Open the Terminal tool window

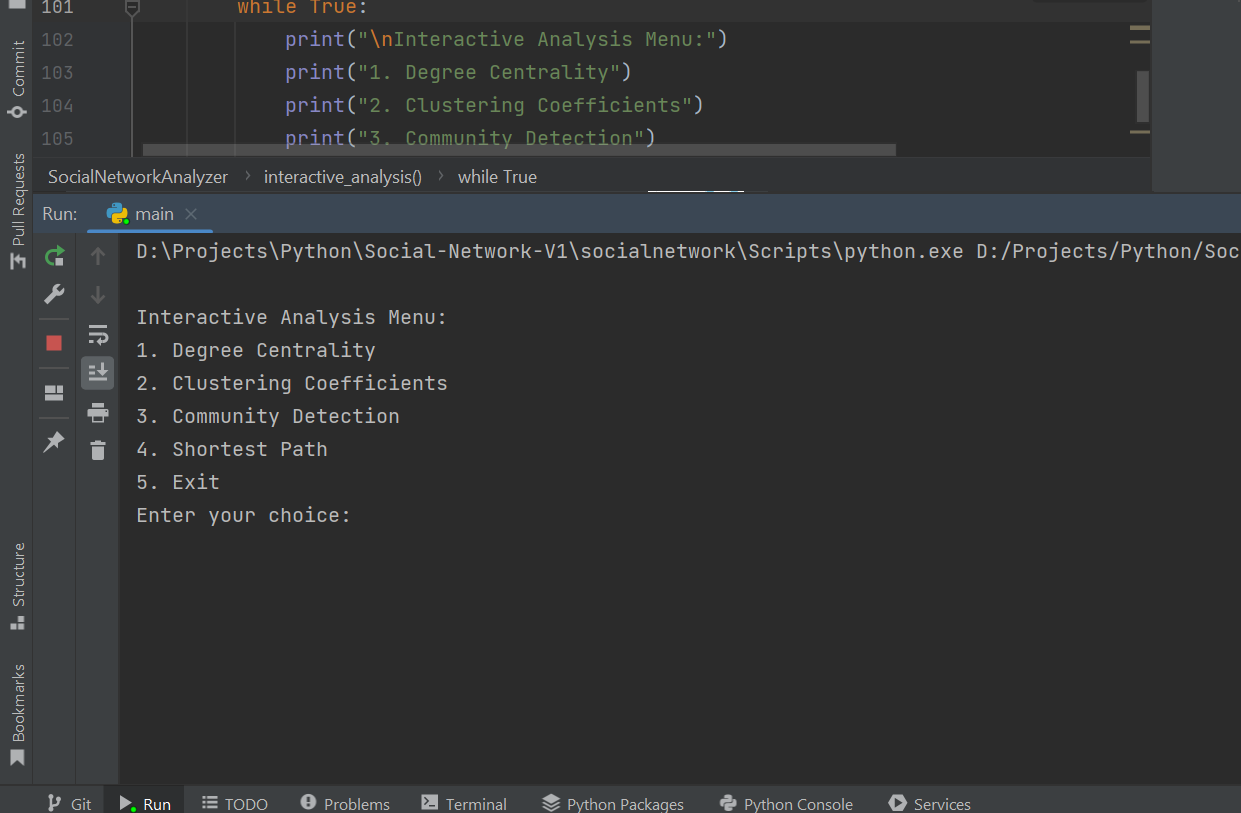pos(464,804)
